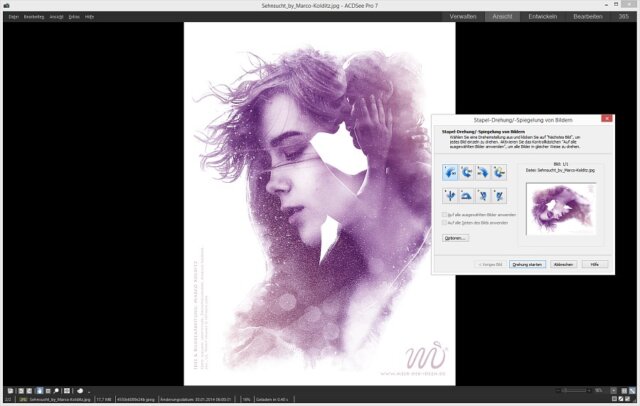640x406 pixels.
Task: Click third small status icon at bottom right
Action: coord(627,399)
